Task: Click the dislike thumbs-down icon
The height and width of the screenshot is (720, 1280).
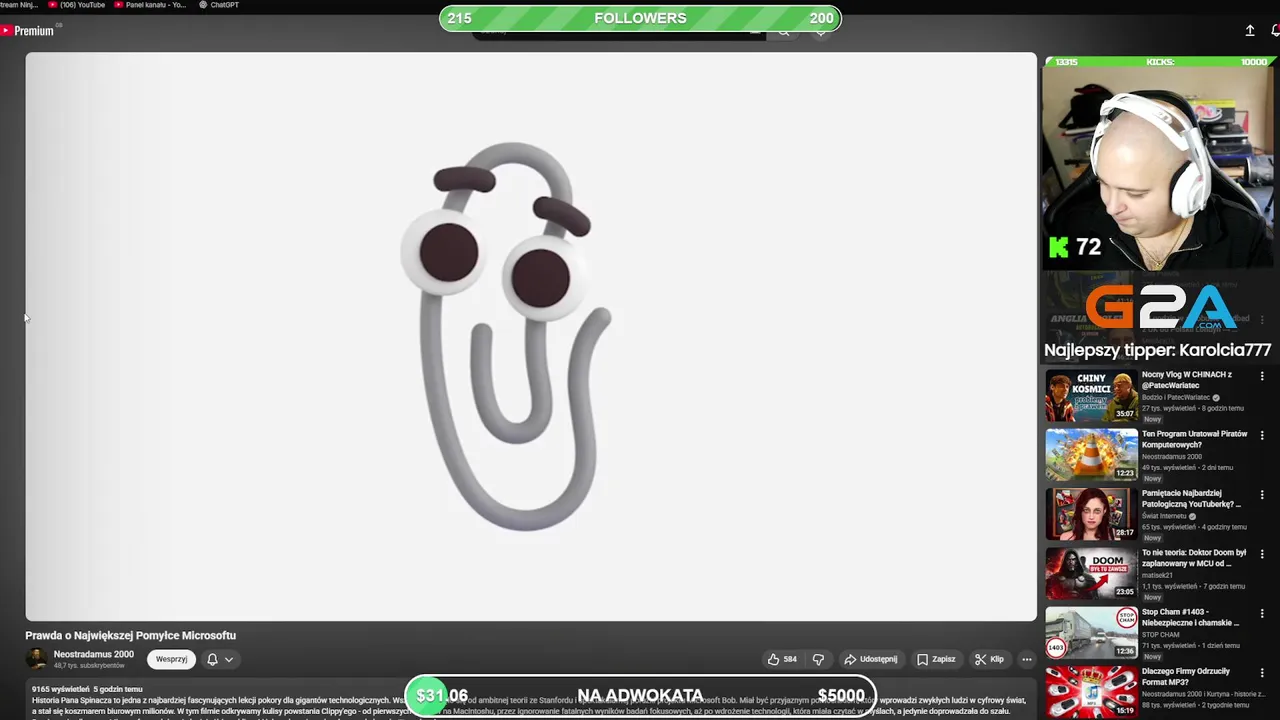Action: (x=818, y=659)
